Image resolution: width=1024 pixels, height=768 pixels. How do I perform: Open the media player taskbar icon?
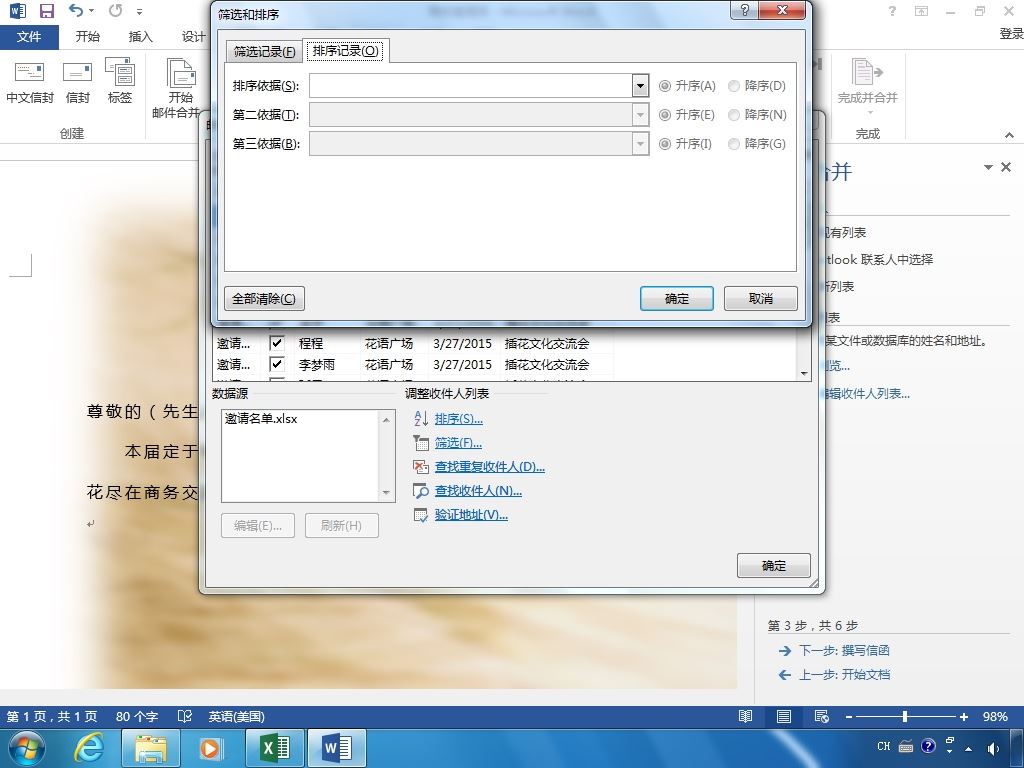(211, 748)
